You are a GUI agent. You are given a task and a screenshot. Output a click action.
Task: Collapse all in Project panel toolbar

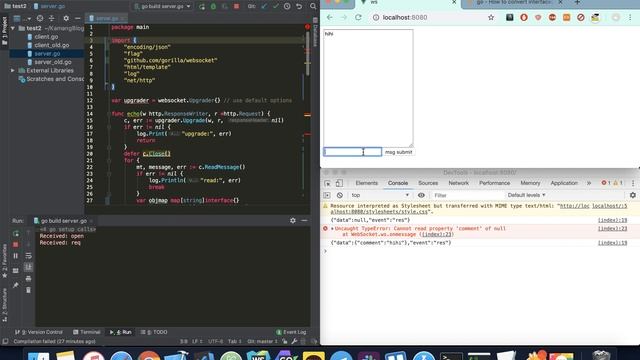click(51, 18)
